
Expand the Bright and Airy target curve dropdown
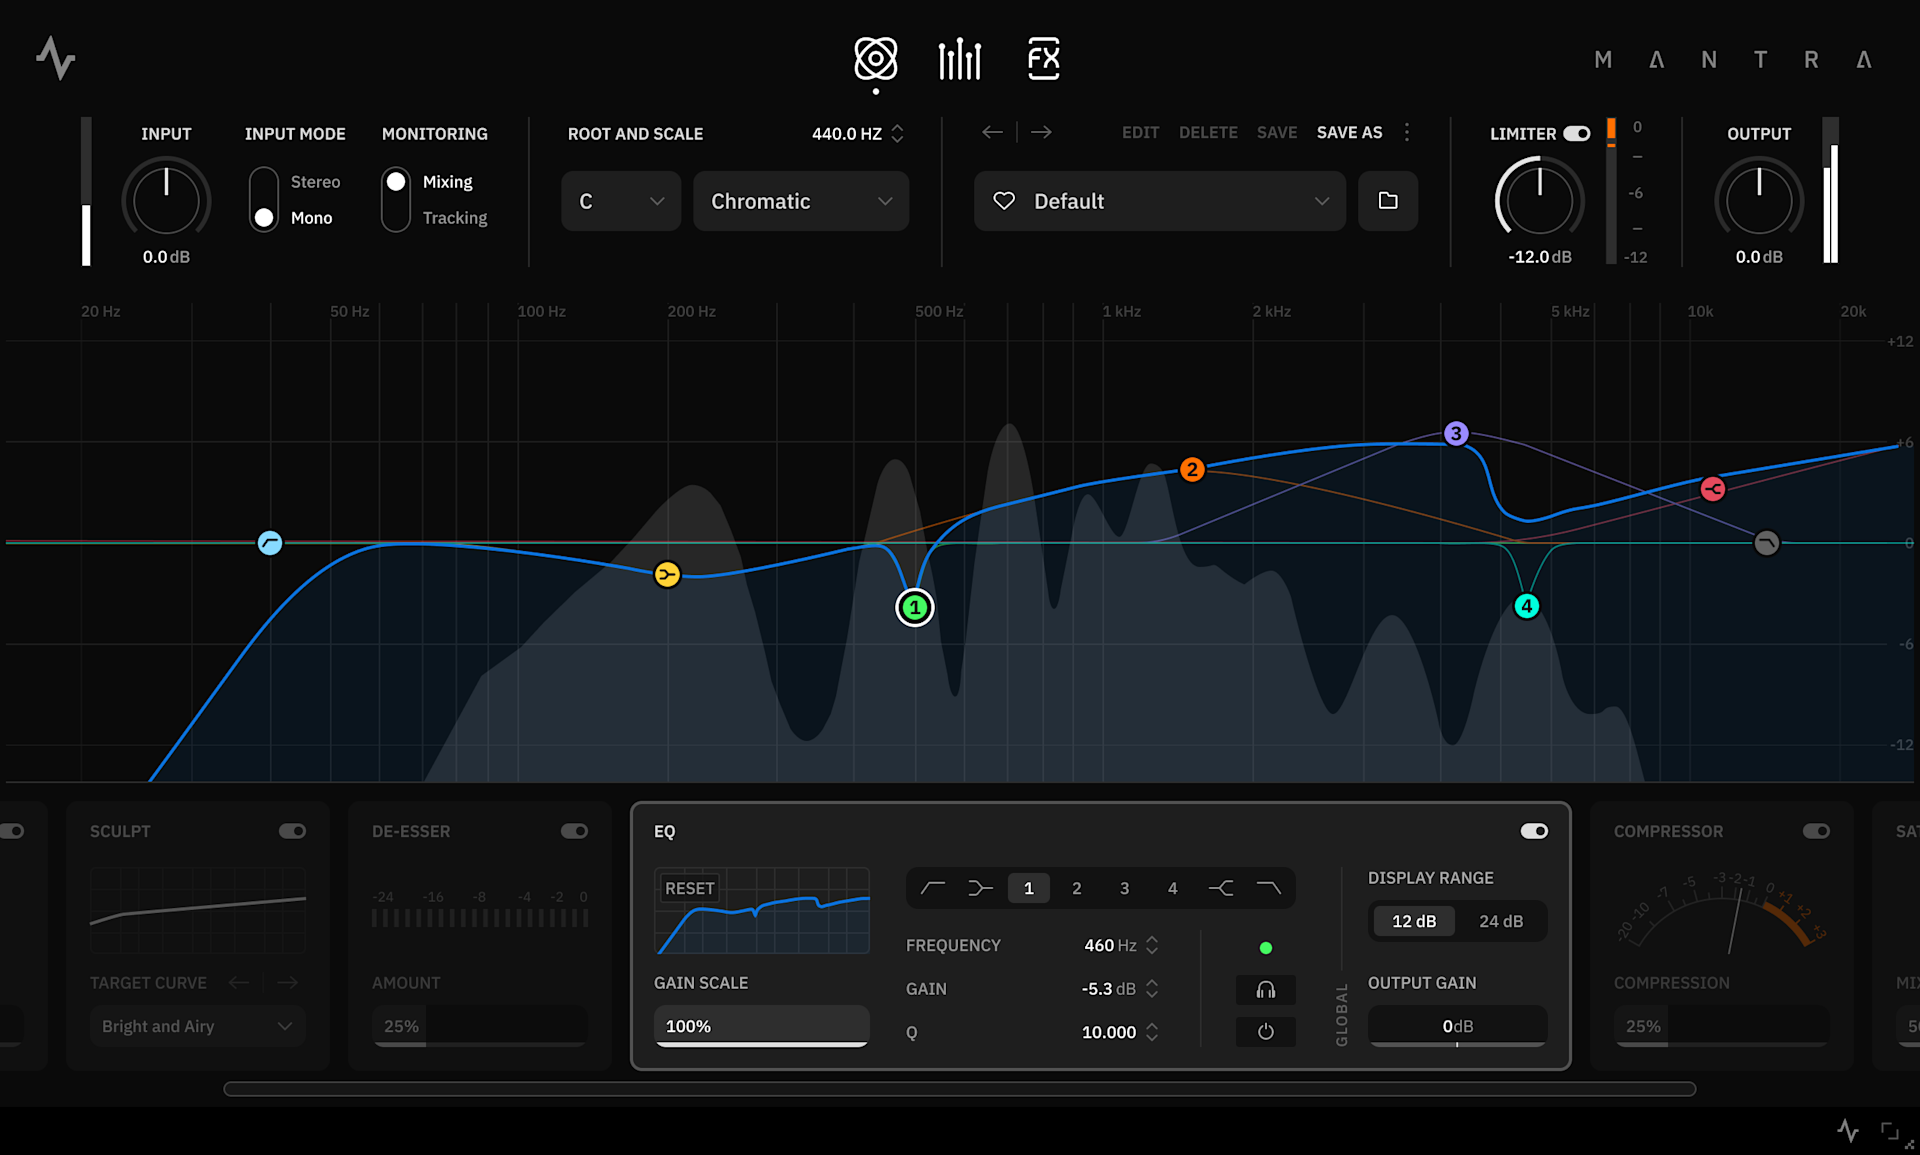click(x=197, y=1026)
